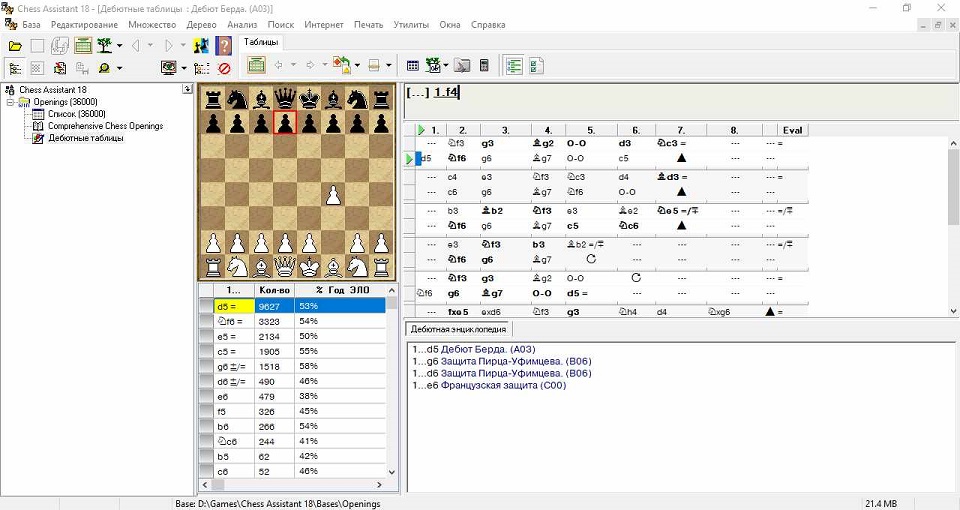The image size is (960, 510).
Task: Click the 1.f4 move in notation
Action: [x=446, y=92]
